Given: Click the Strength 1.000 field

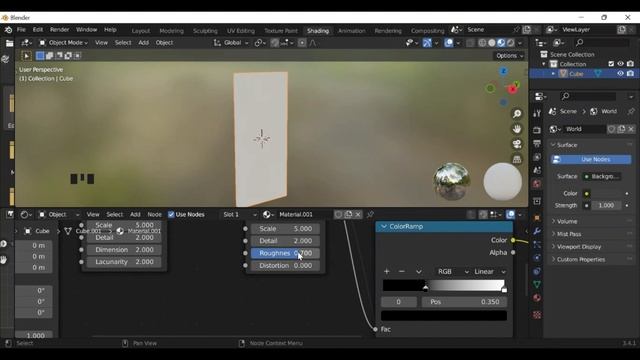Looking at the screenshot, I should click(607, 205).
